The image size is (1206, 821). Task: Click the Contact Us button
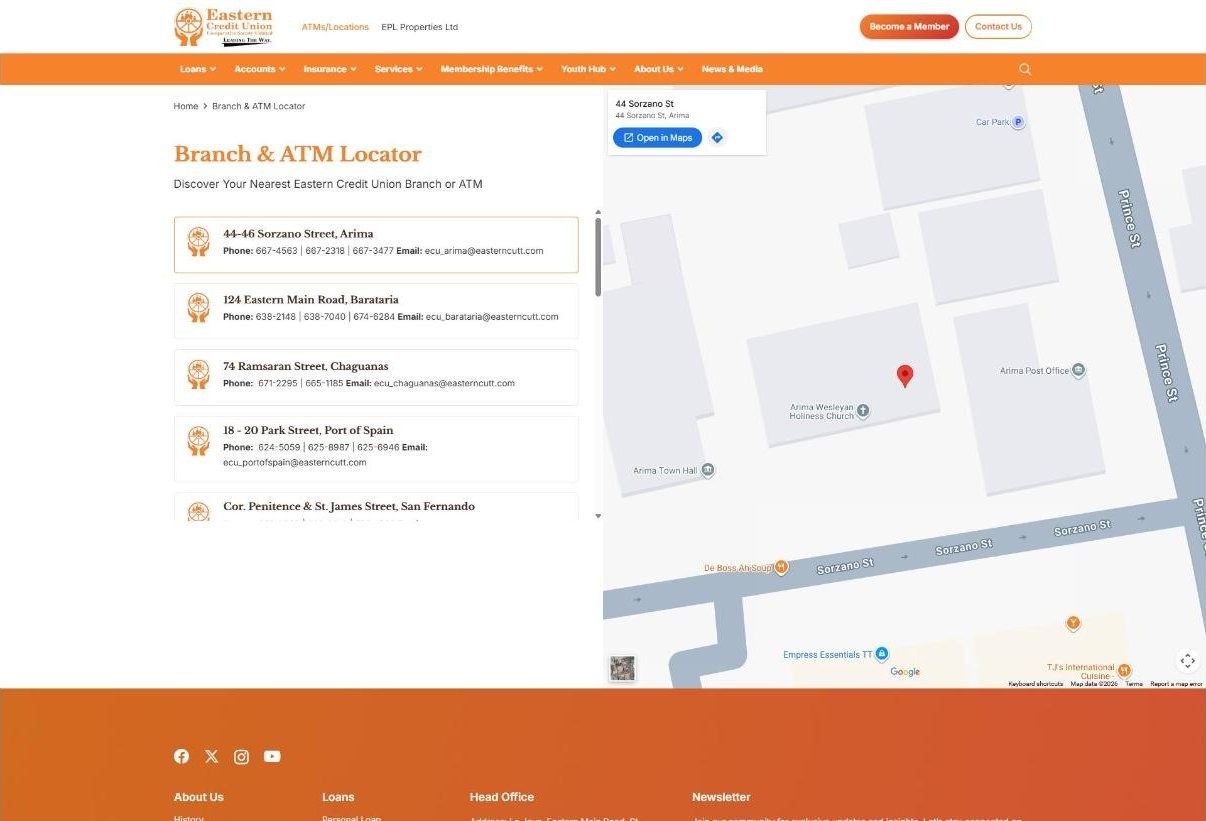[998, 27]
